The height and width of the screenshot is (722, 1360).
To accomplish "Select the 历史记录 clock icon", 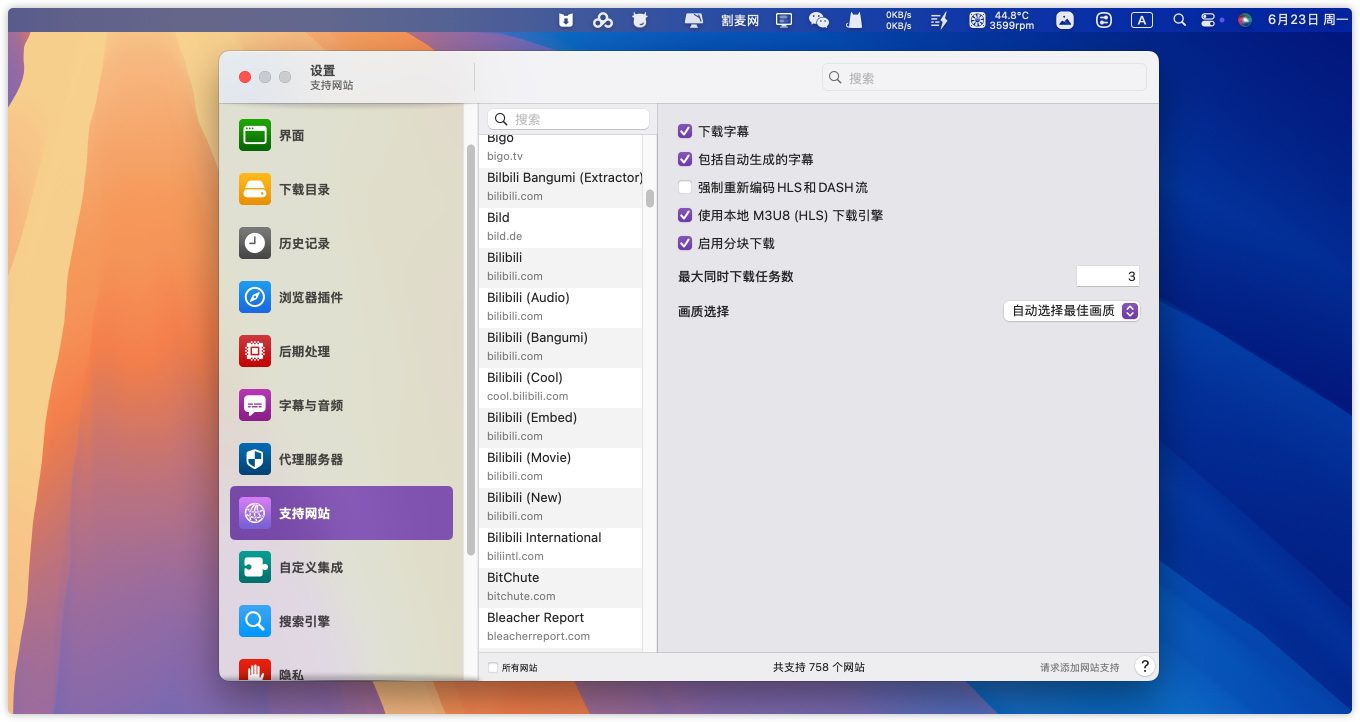I will [255, 243].
